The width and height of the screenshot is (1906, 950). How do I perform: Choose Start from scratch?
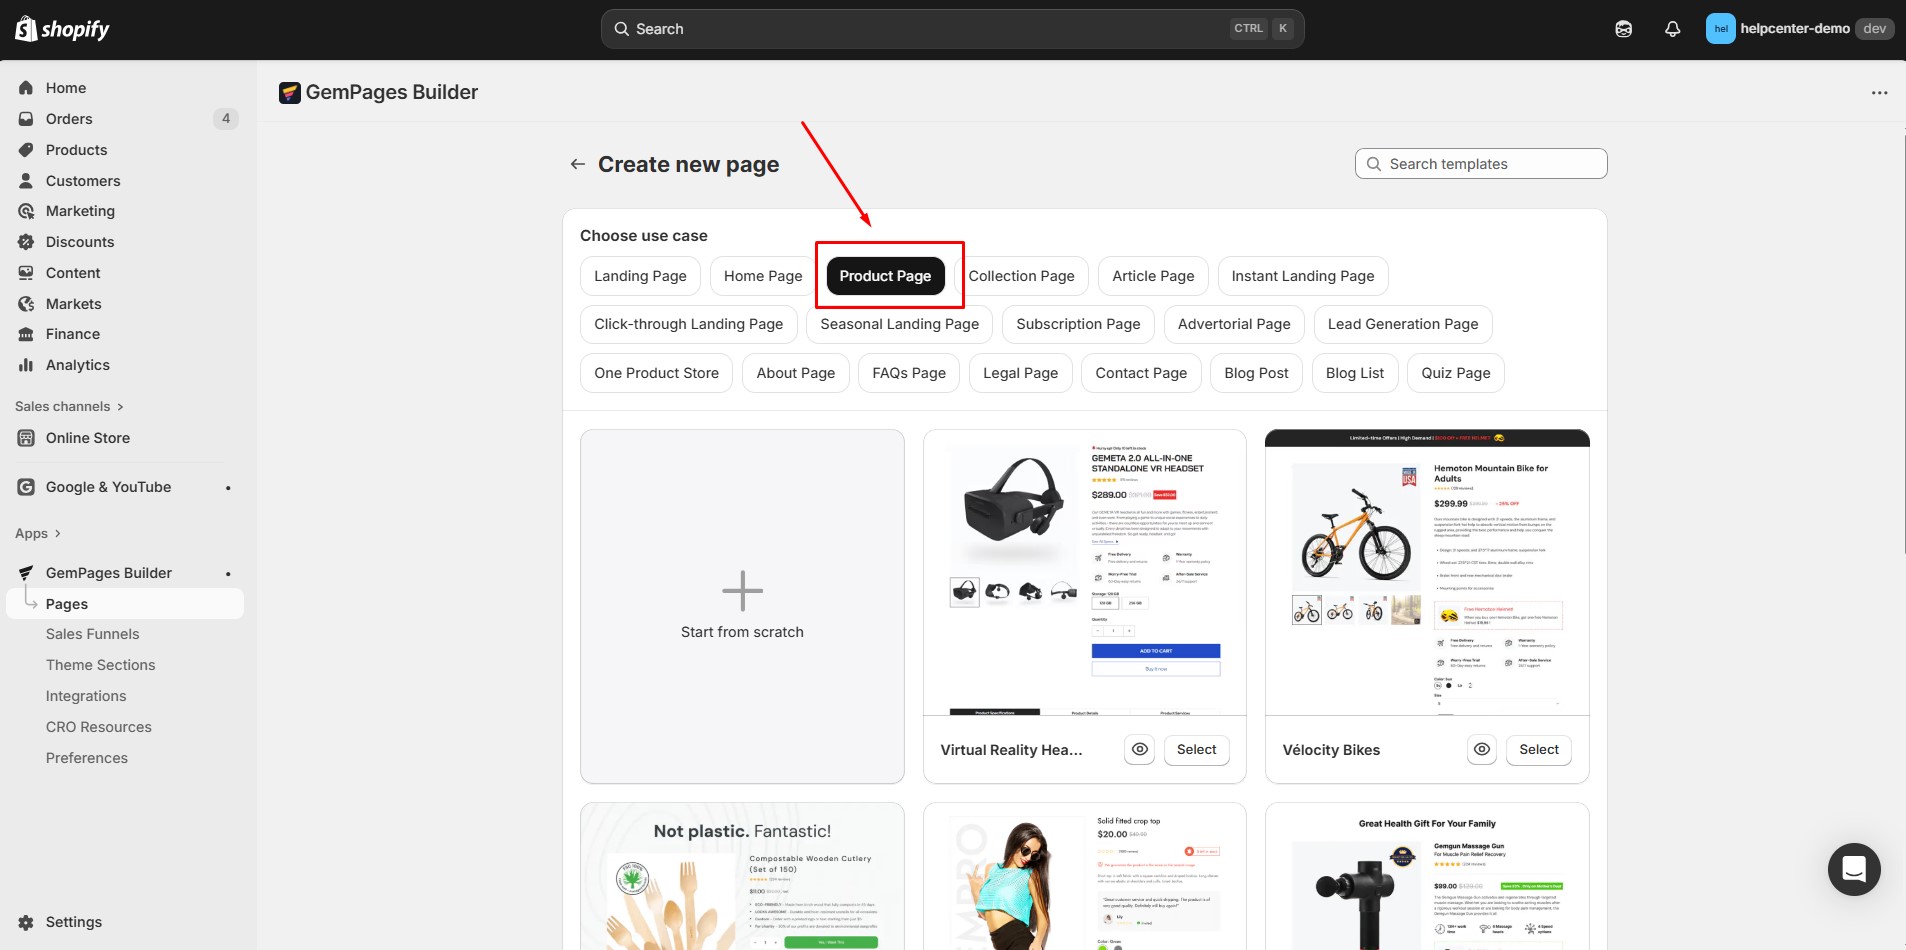pos(741,605)
